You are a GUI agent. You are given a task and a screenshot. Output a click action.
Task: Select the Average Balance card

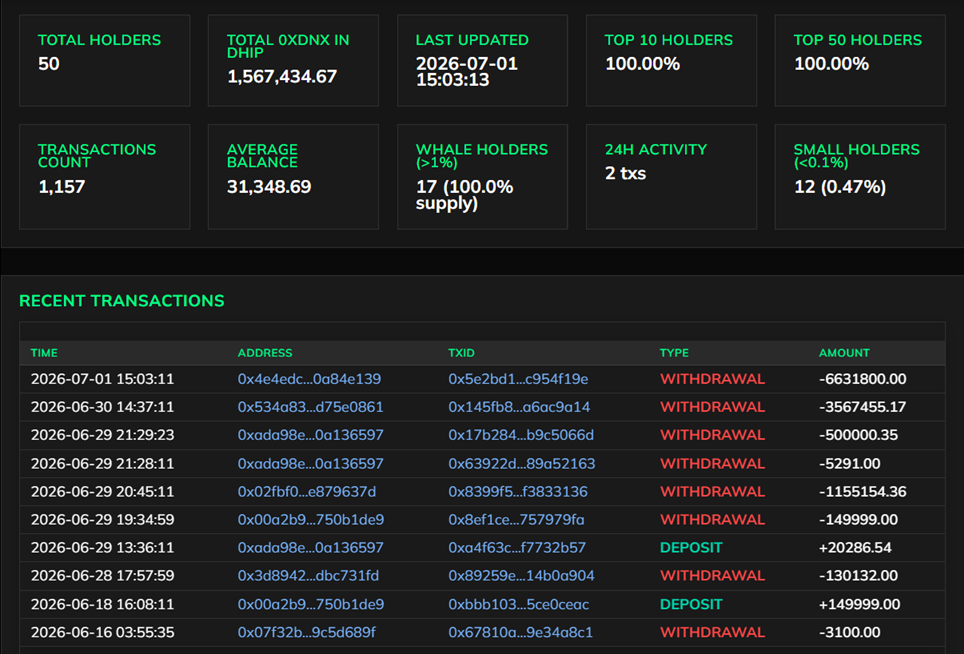[293, 177]
